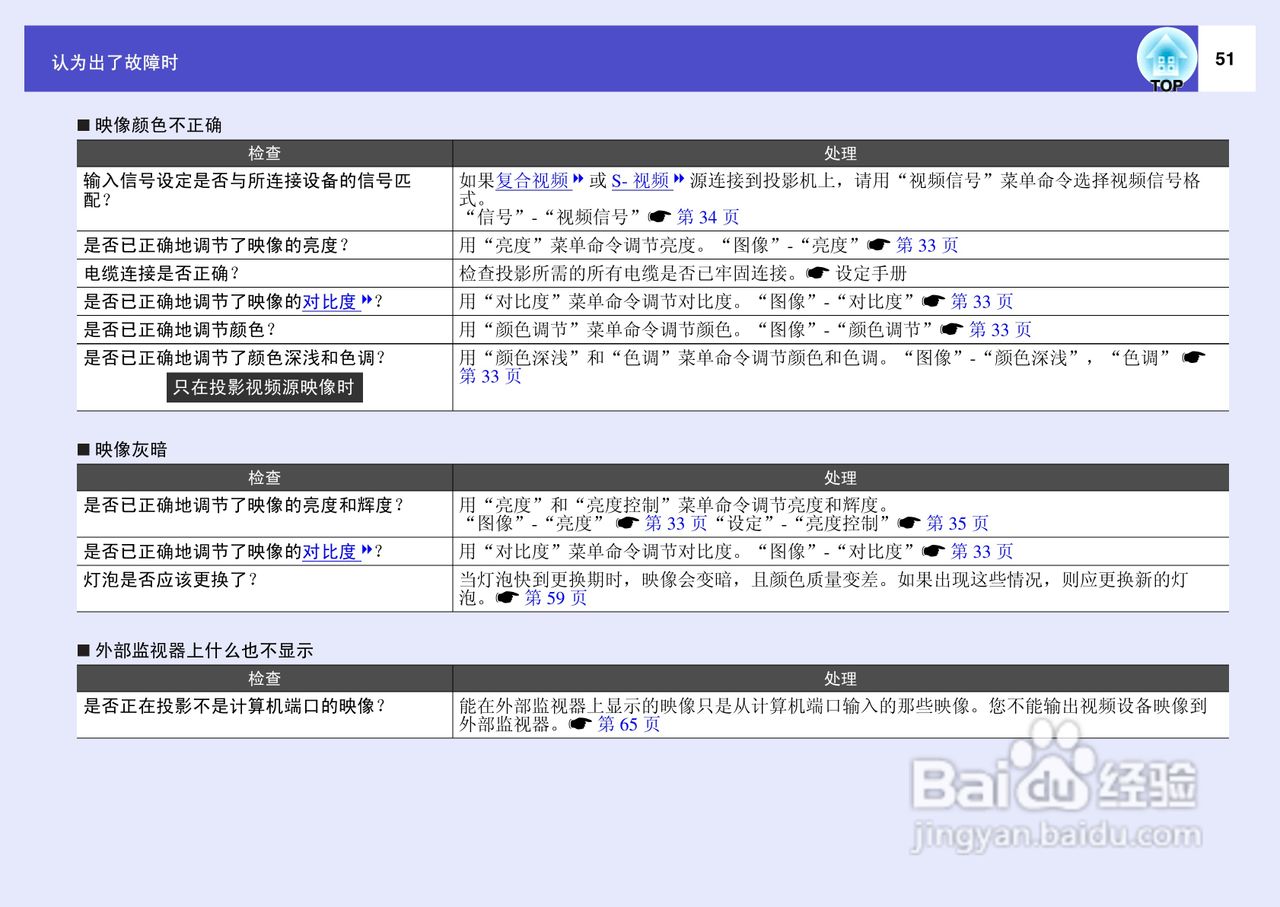Click glossary arrow after 对比度 in 映像灰暗 table

pyautogui.click(x=367, y=551)
